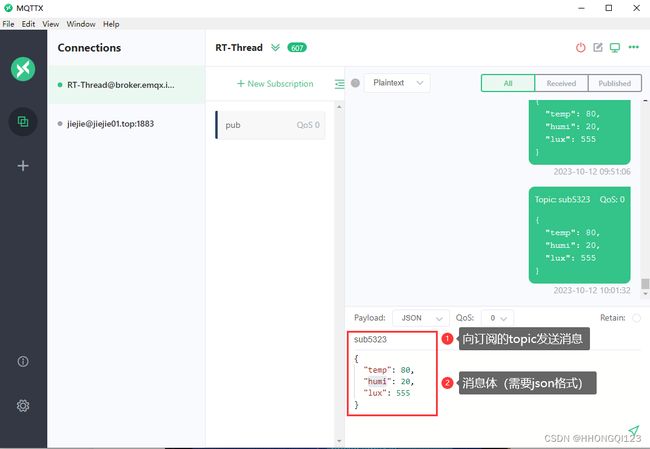This screenshot has height=449, width=650.
Task: Send the message with paper-plane icon
Action: pyautogui.click(x=633, y=431)
